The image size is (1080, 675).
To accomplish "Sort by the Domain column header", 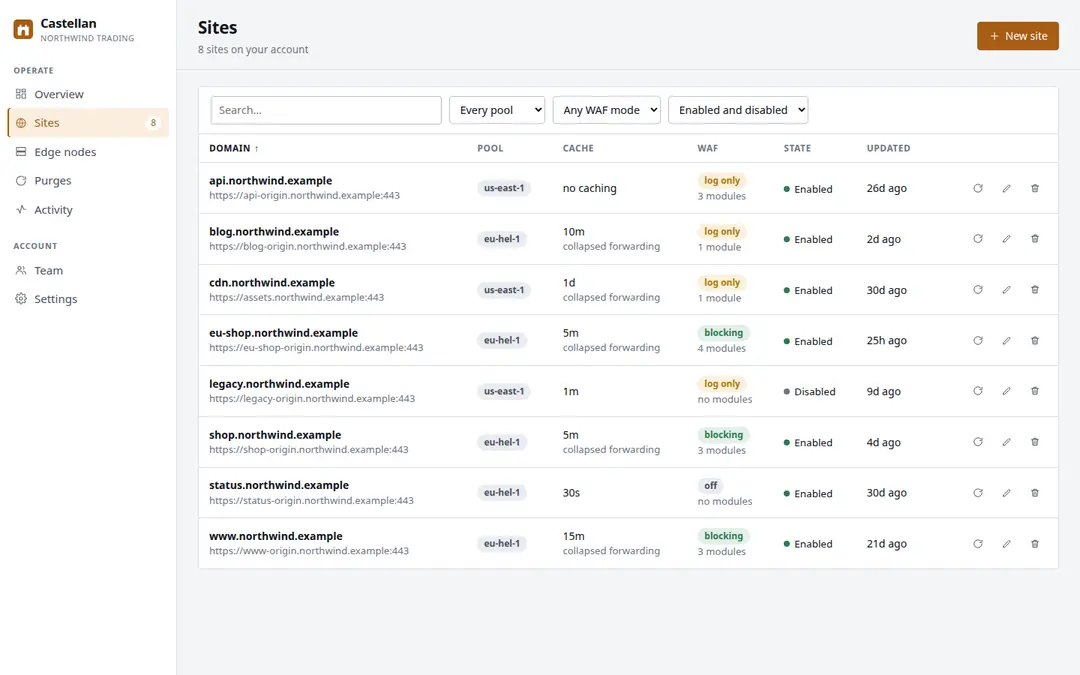I will point(233,148).
